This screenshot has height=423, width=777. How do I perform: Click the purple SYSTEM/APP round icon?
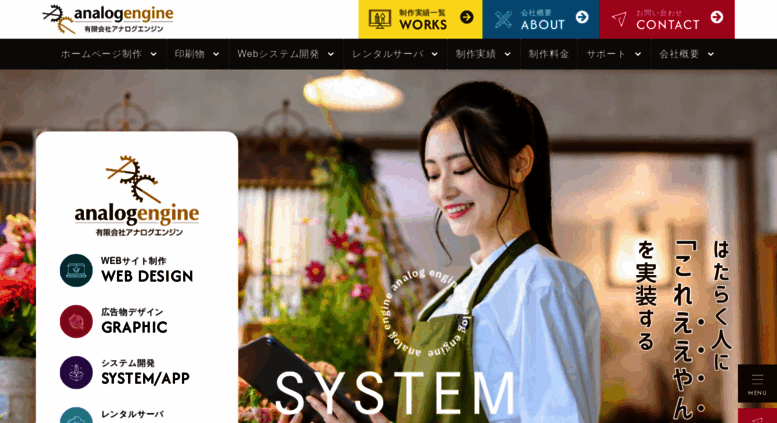pyautogui.click(x=76, y=372)
